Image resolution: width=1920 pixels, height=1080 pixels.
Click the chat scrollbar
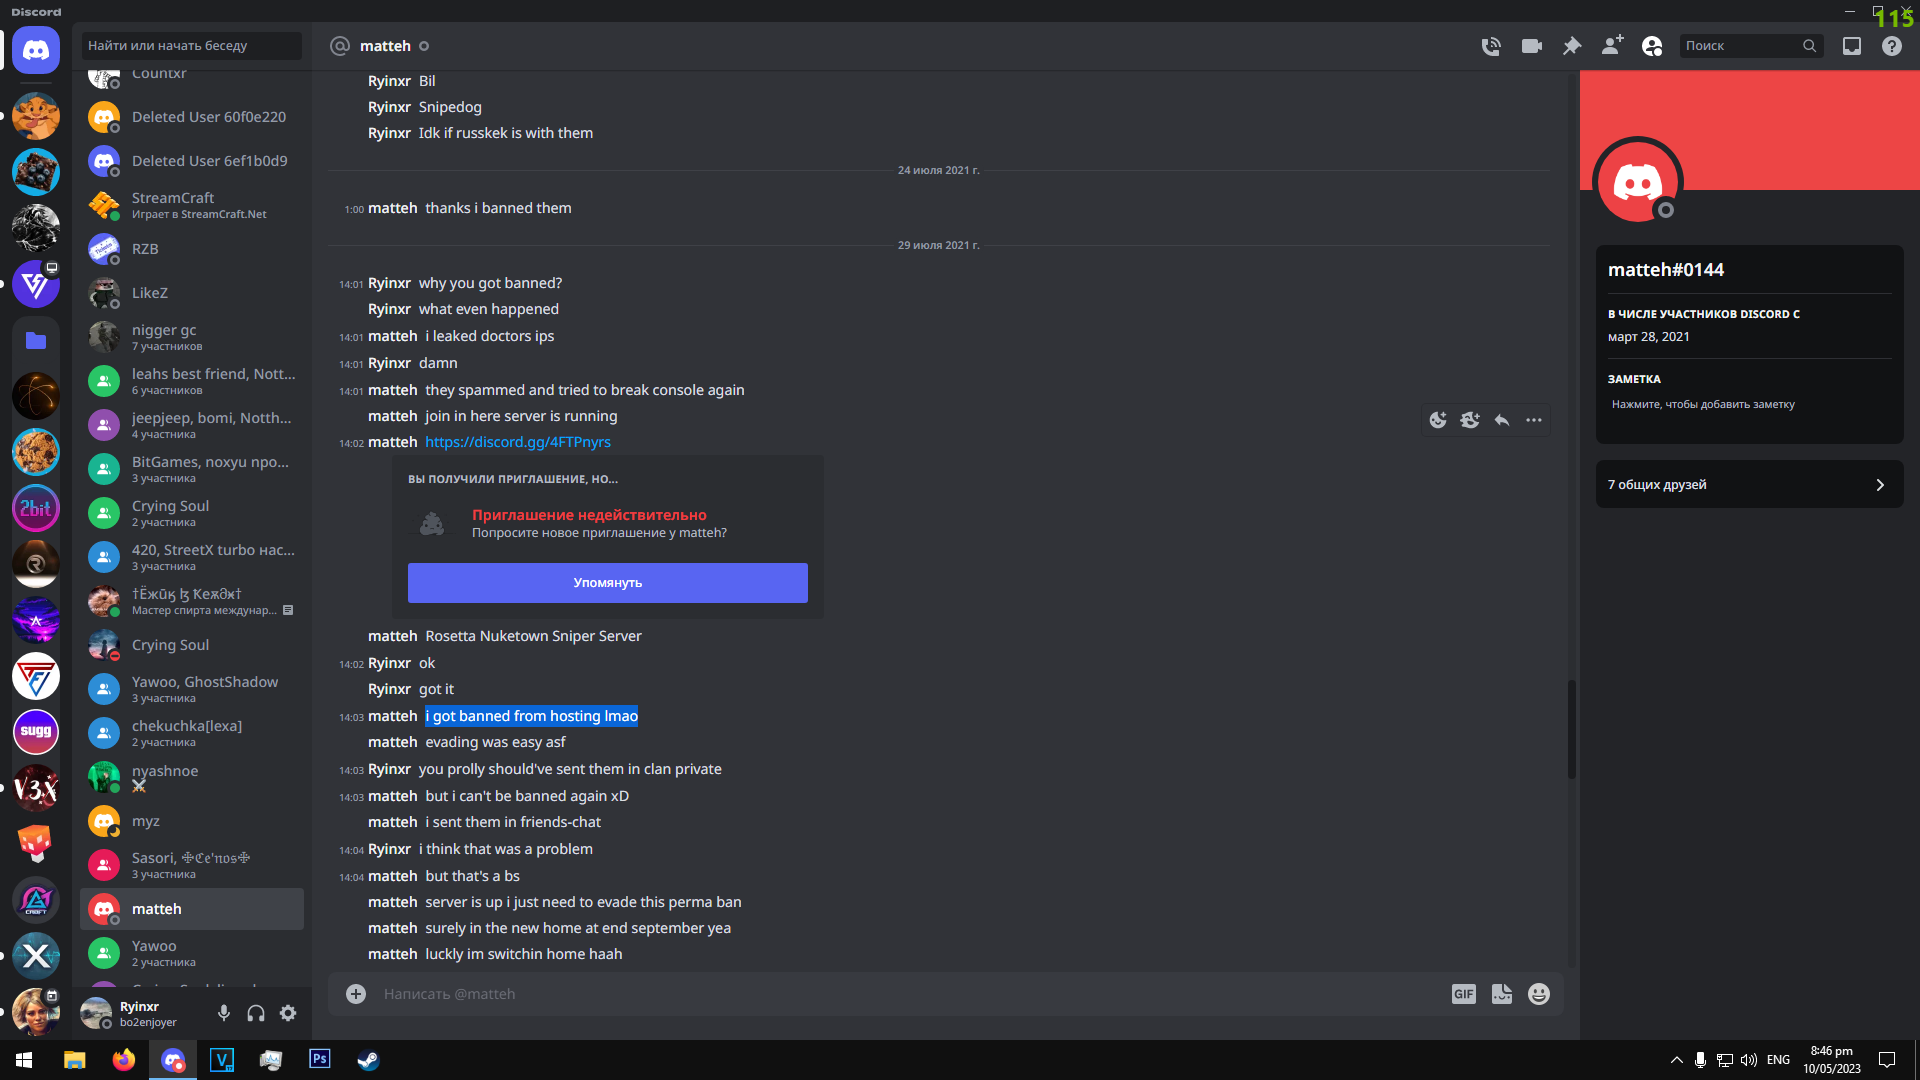tap(1571, 730)
